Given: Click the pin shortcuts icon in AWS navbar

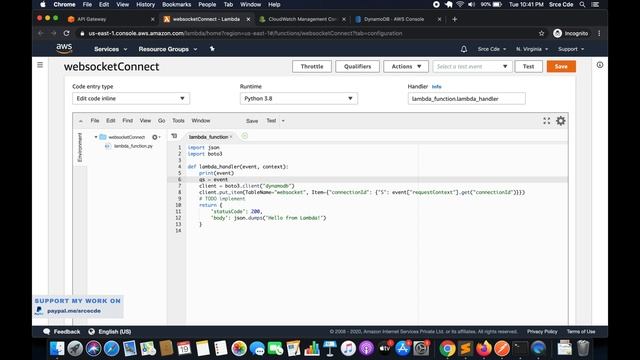Looking at the screenshot, I should point(212,49).
